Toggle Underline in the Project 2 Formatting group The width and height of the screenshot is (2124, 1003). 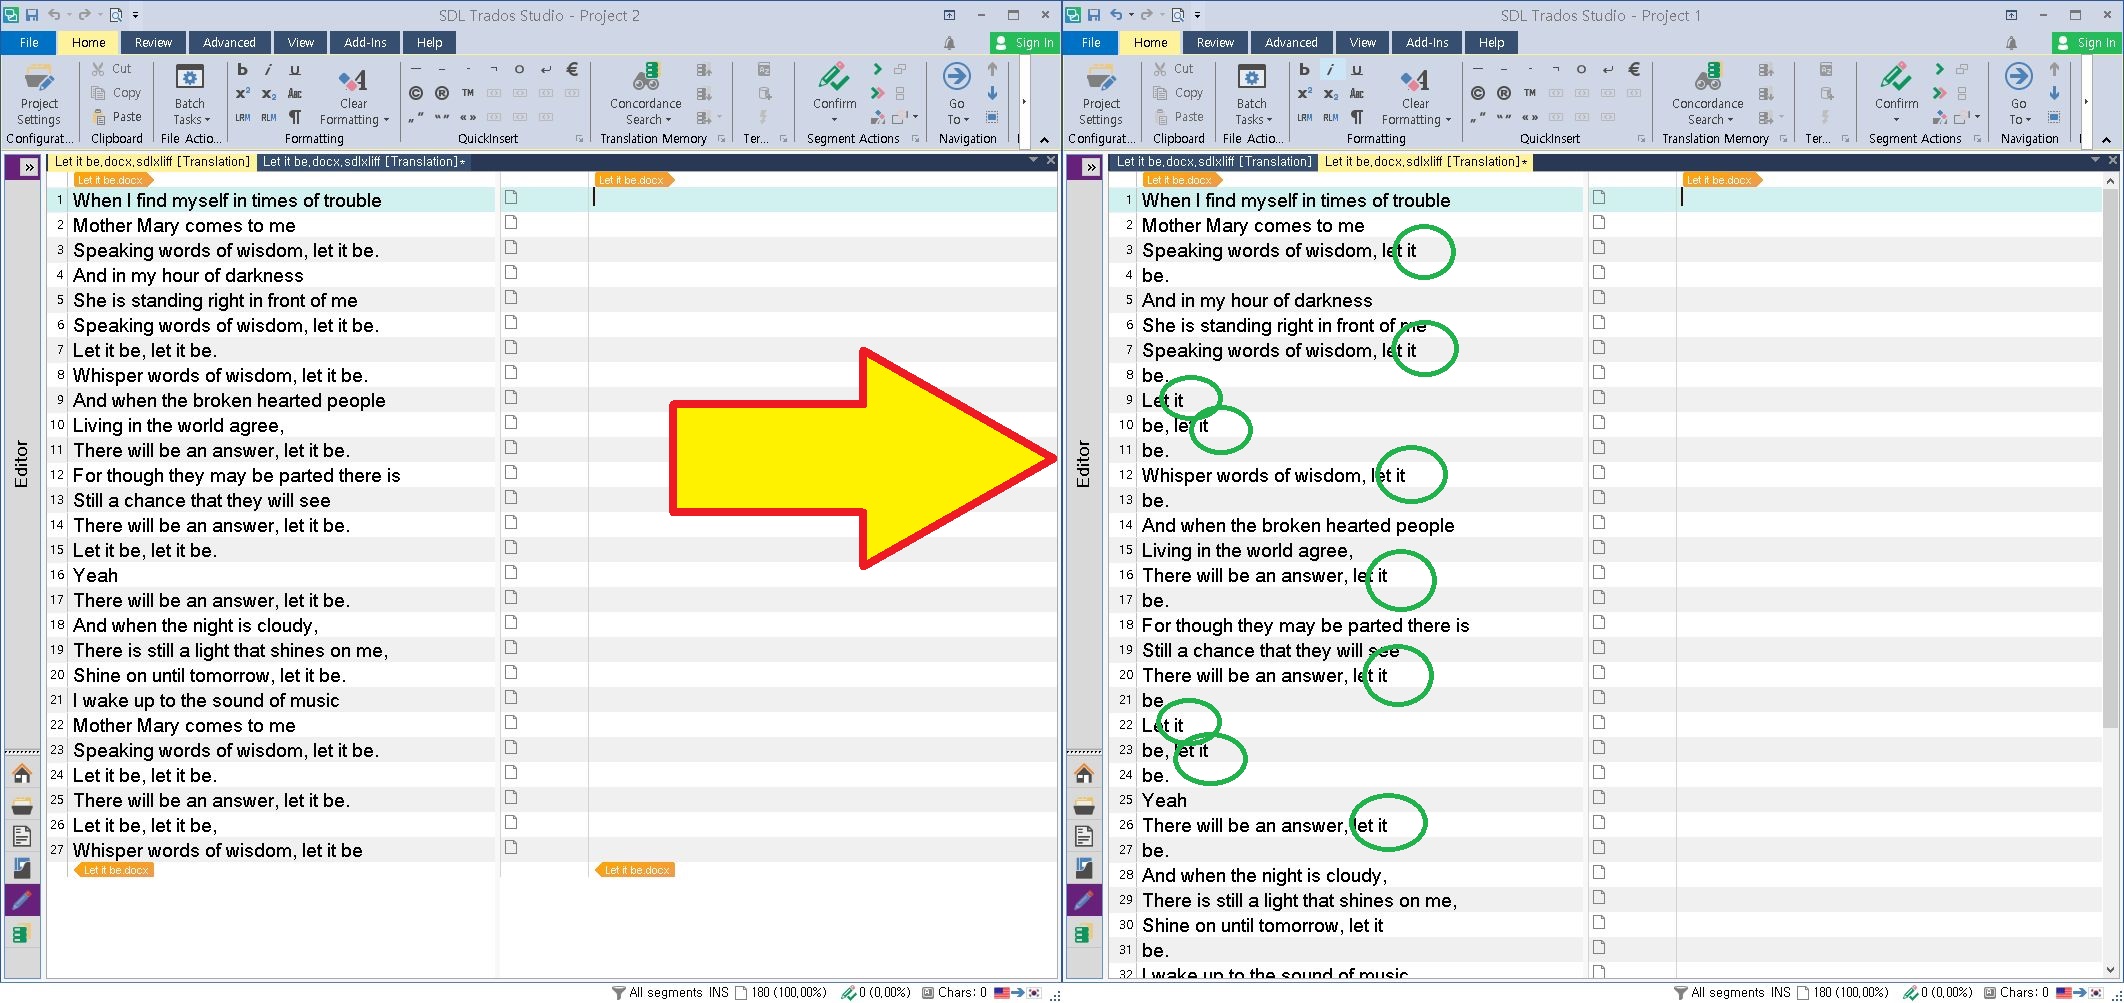pos(294,69)
